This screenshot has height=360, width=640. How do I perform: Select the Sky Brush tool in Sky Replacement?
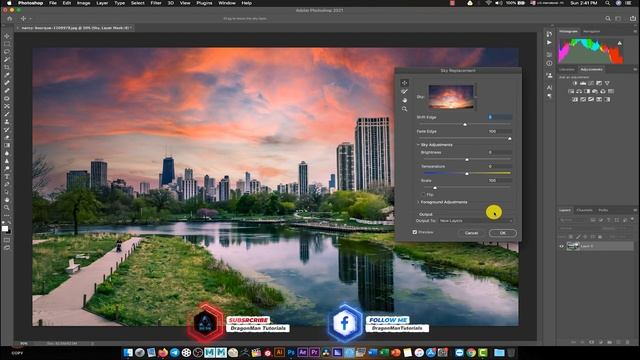click(x=404, y=91)
